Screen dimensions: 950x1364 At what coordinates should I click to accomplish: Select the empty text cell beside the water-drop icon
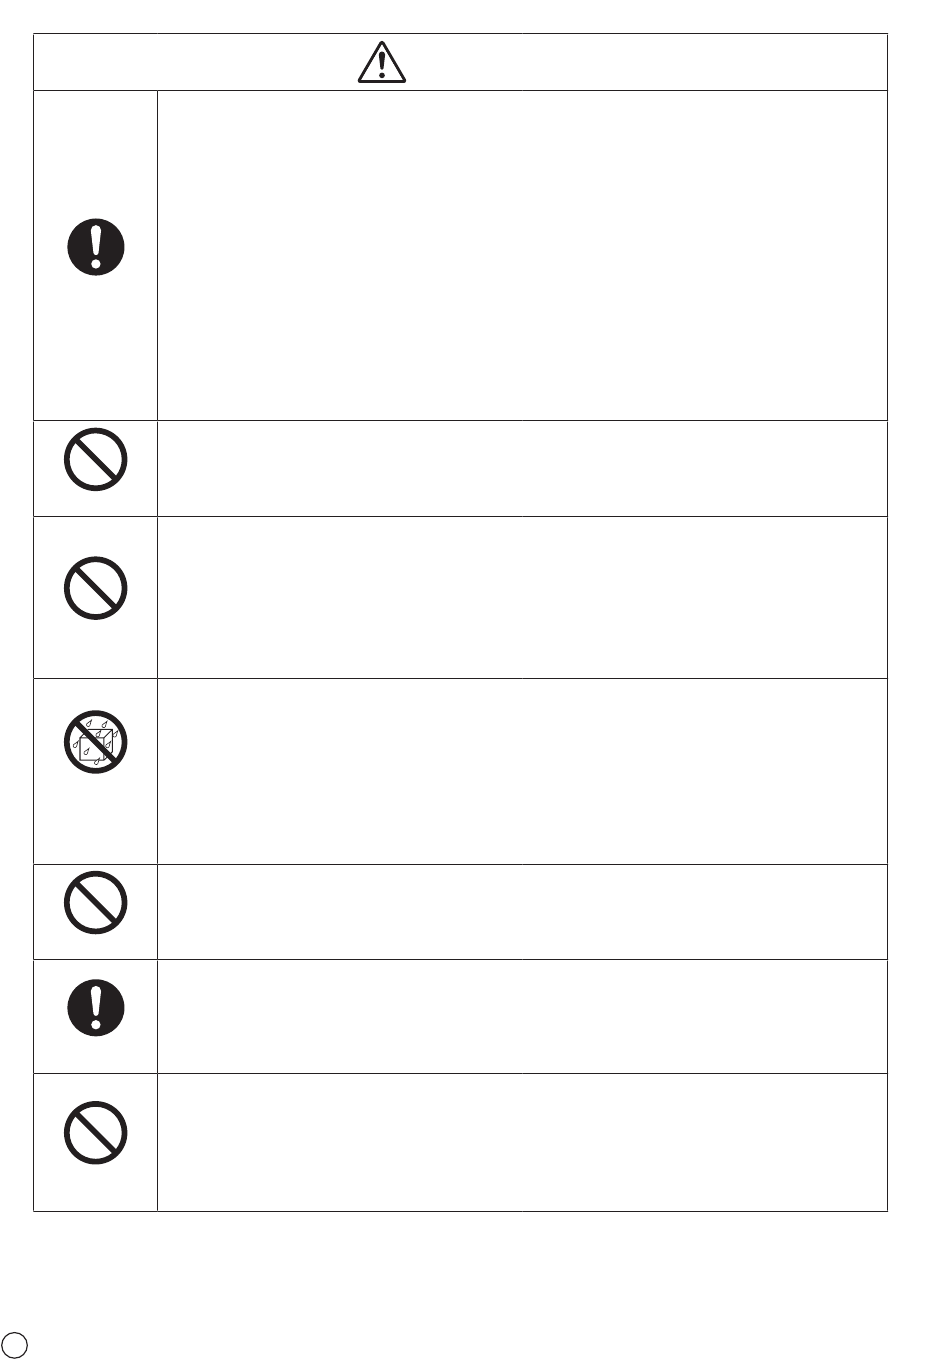click(522, 771)
